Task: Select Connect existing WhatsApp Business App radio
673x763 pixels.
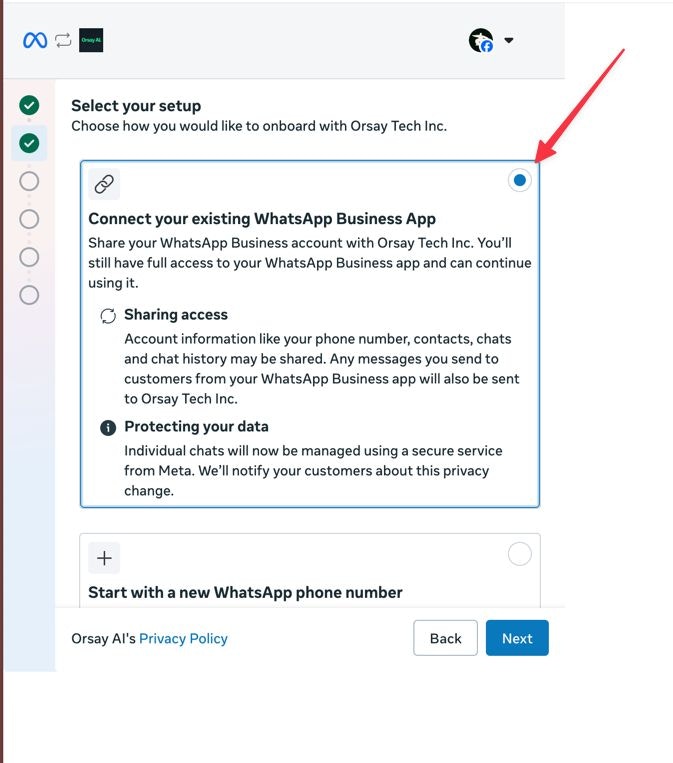Action: click(520, 180)
